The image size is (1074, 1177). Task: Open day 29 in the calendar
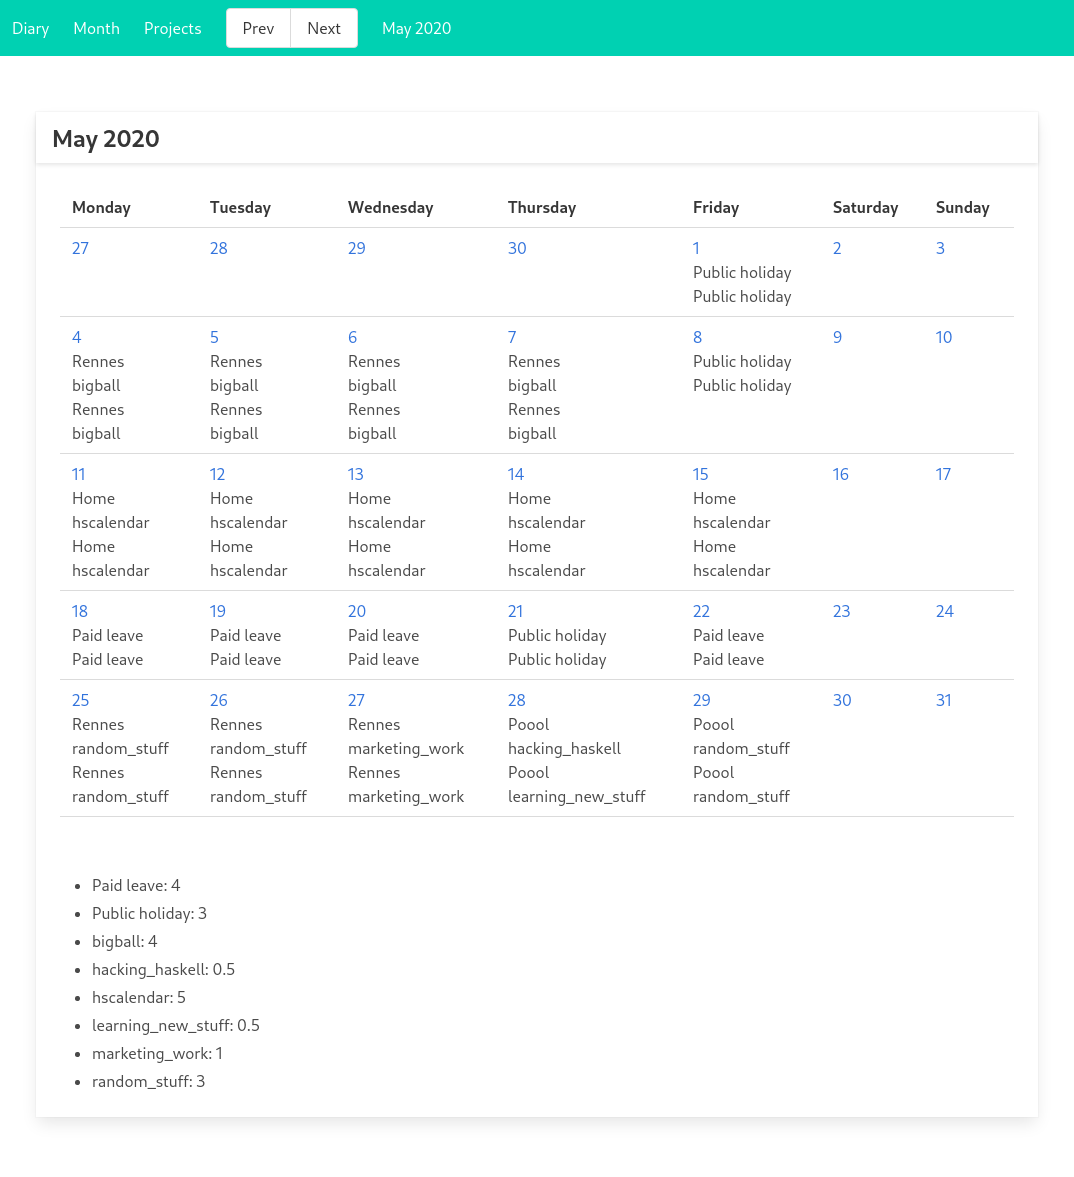[702, 700]
